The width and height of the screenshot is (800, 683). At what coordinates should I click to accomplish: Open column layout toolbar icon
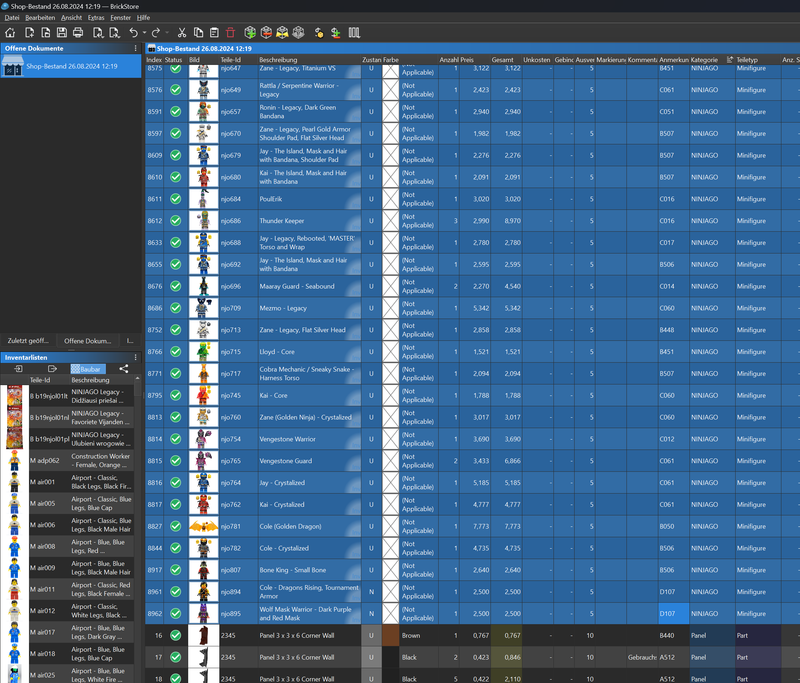coord(355,33)
